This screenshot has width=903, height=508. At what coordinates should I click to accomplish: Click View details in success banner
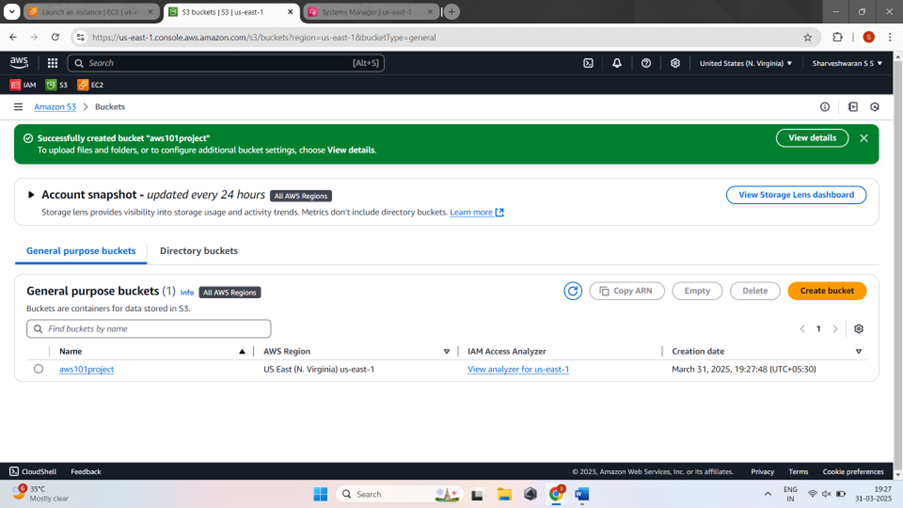(x=812, y=138)
